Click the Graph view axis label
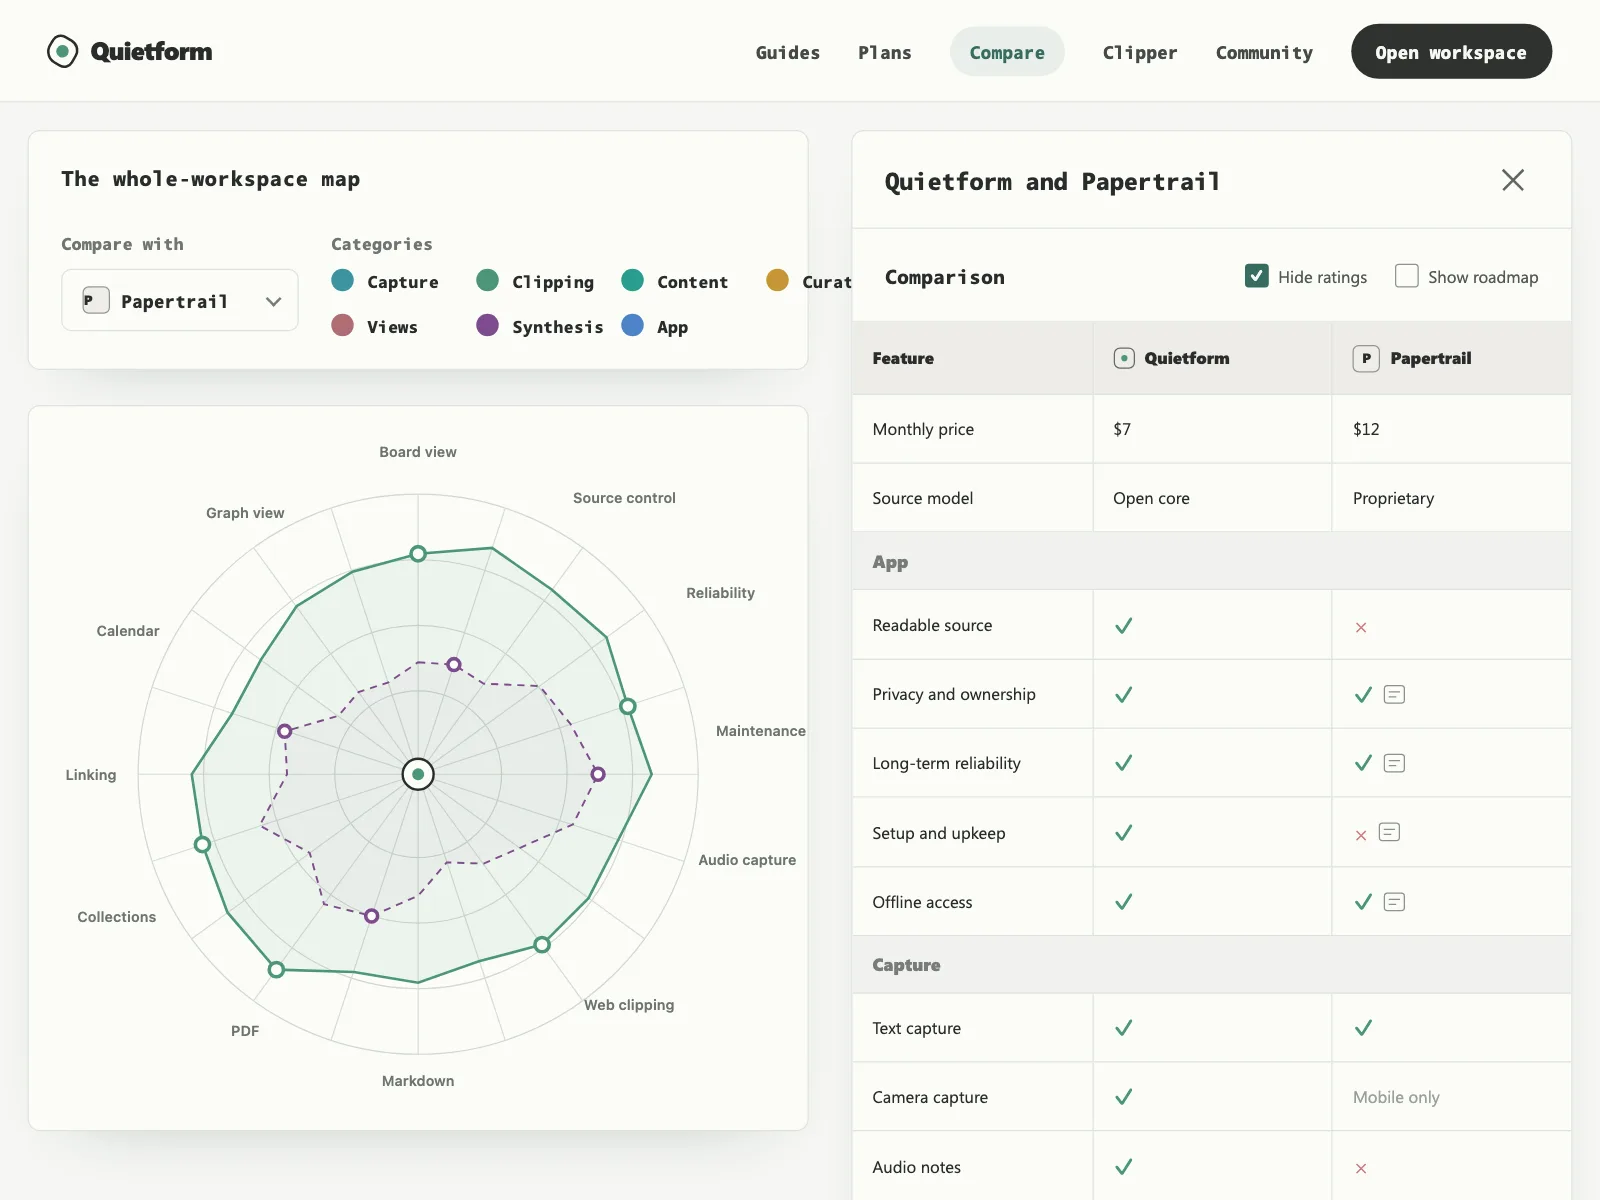 pos(245,513)
